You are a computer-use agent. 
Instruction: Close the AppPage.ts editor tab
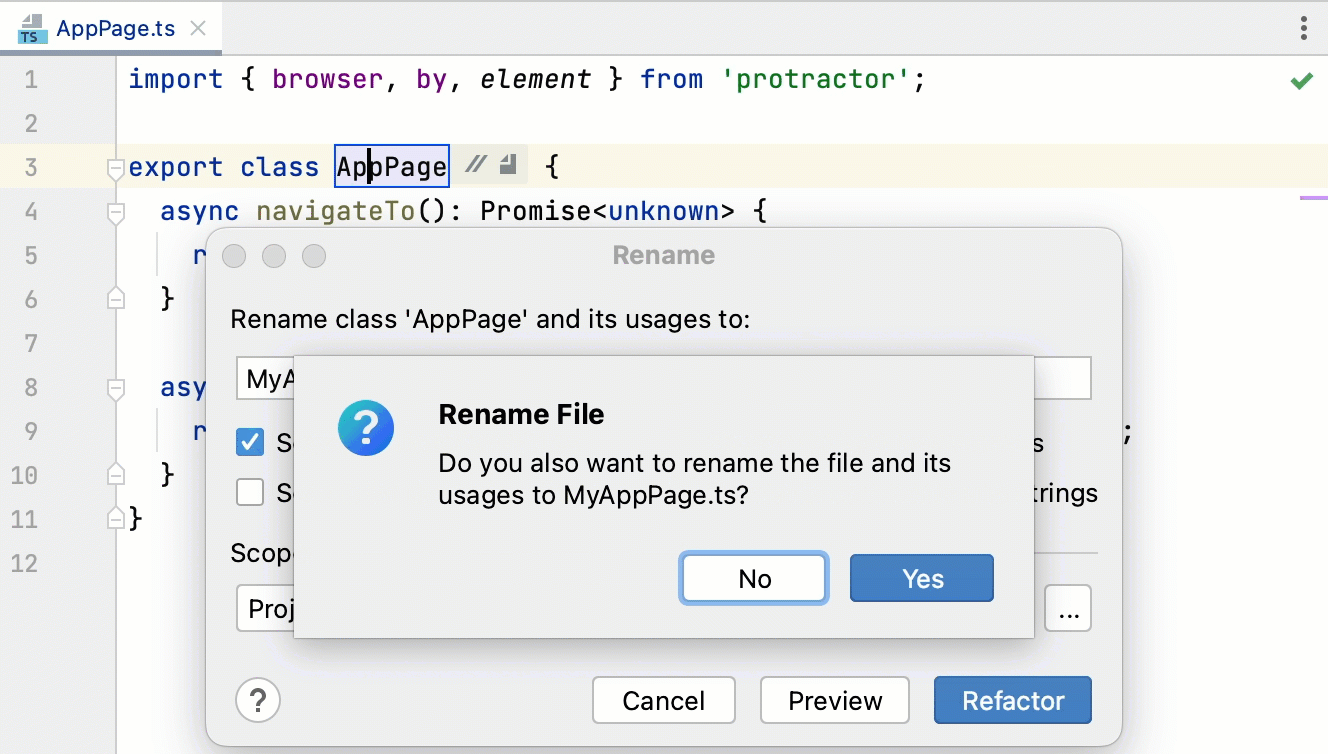pos(198,29)
